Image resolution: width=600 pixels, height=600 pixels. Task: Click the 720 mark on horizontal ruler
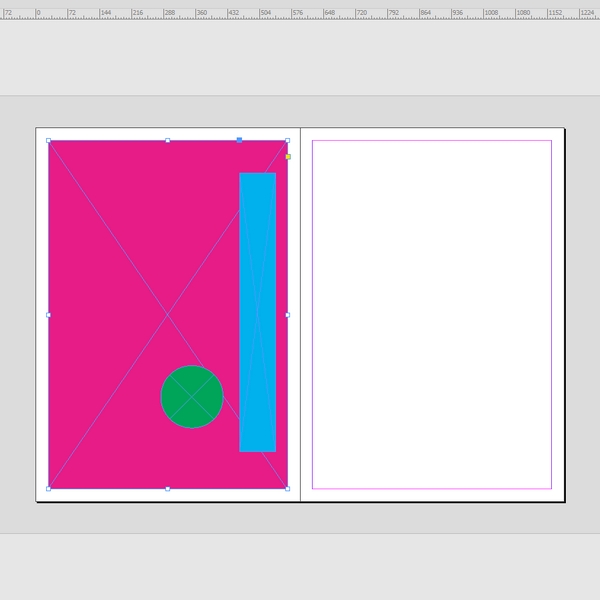pyautogui.click(x=360, y=13)
